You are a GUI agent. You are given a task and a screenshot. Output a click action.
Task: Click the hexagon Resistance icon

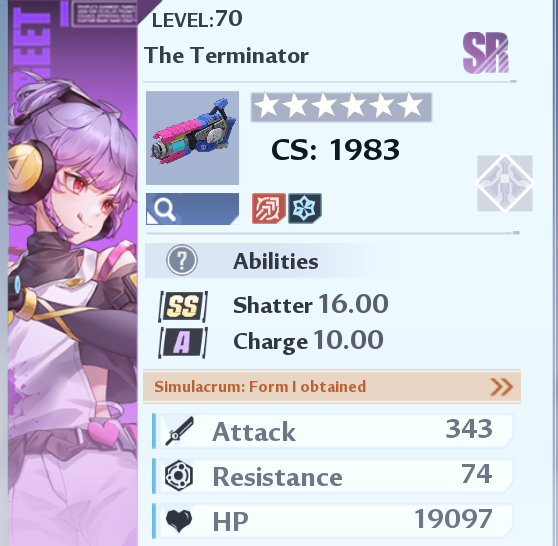179,476
